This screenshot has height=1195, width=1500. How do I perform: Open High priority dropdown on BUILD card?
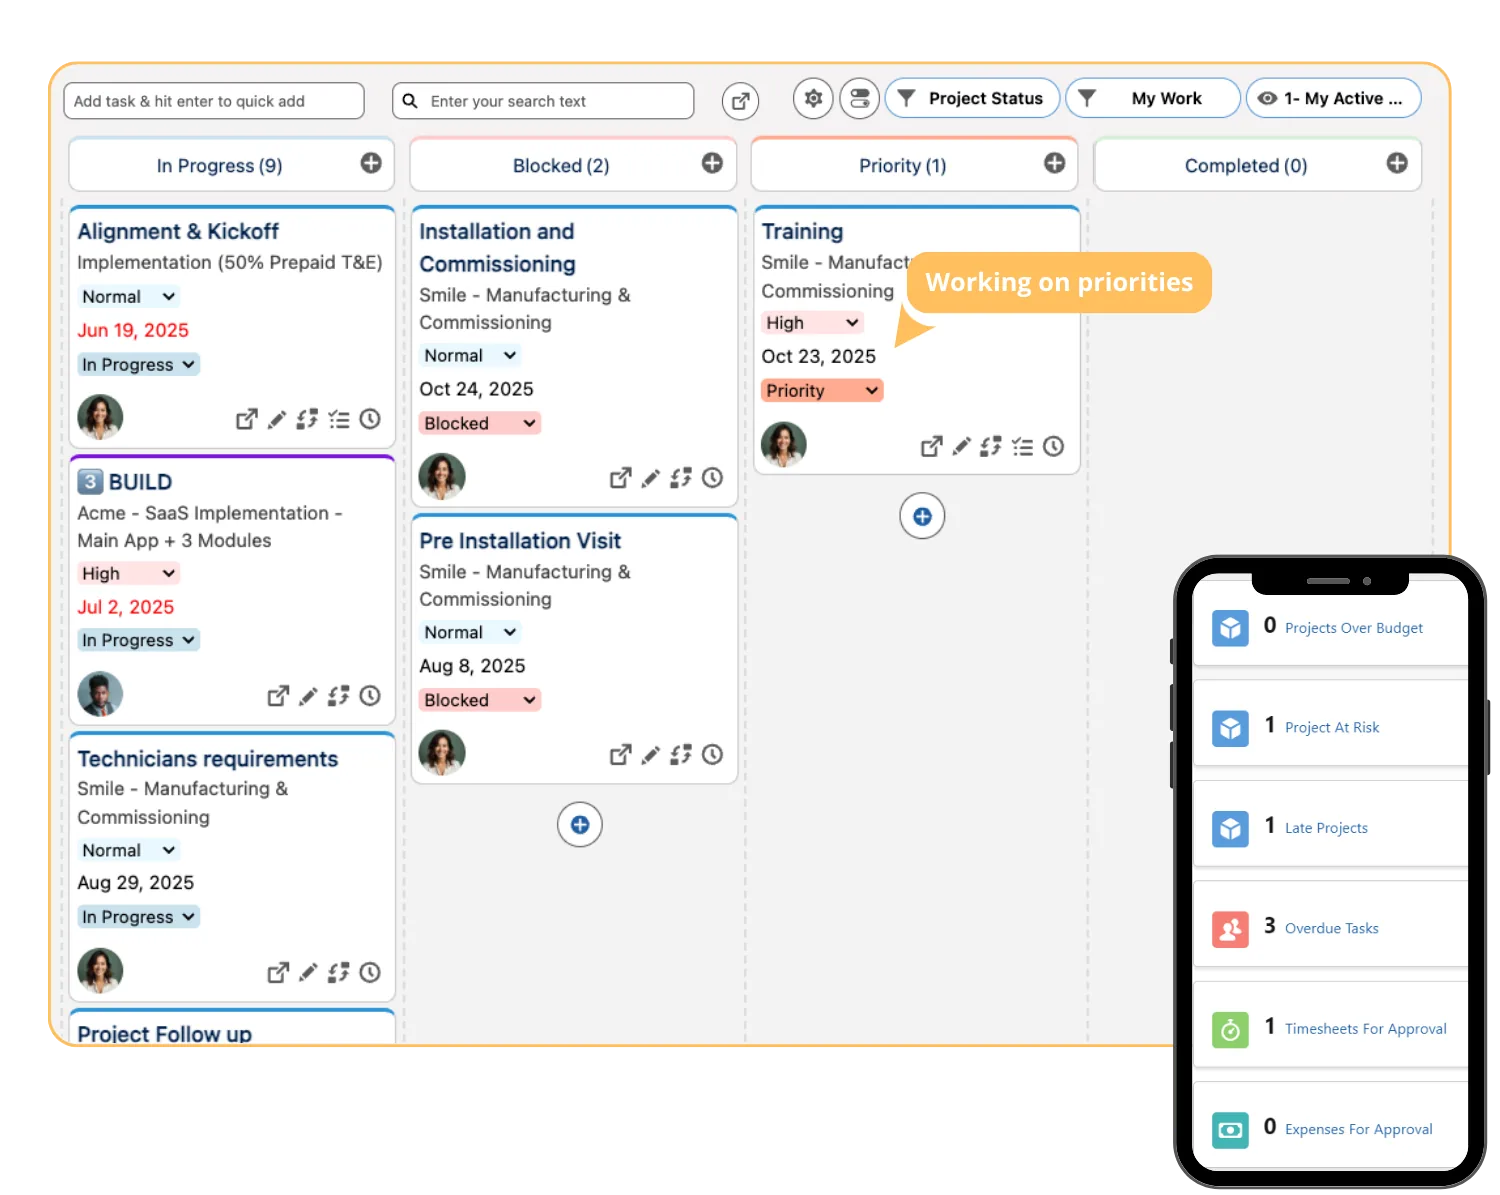click(x=129, y=573)
